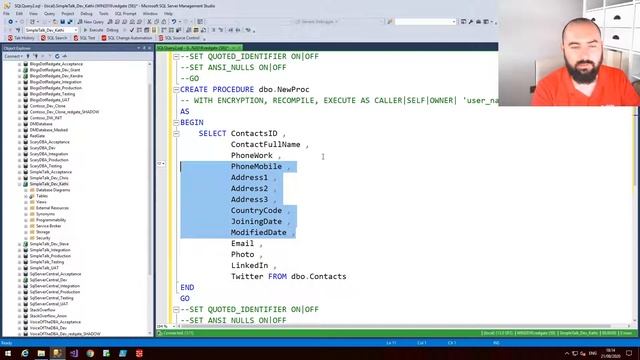Open Chrome from taskbar

click(90, 353)
